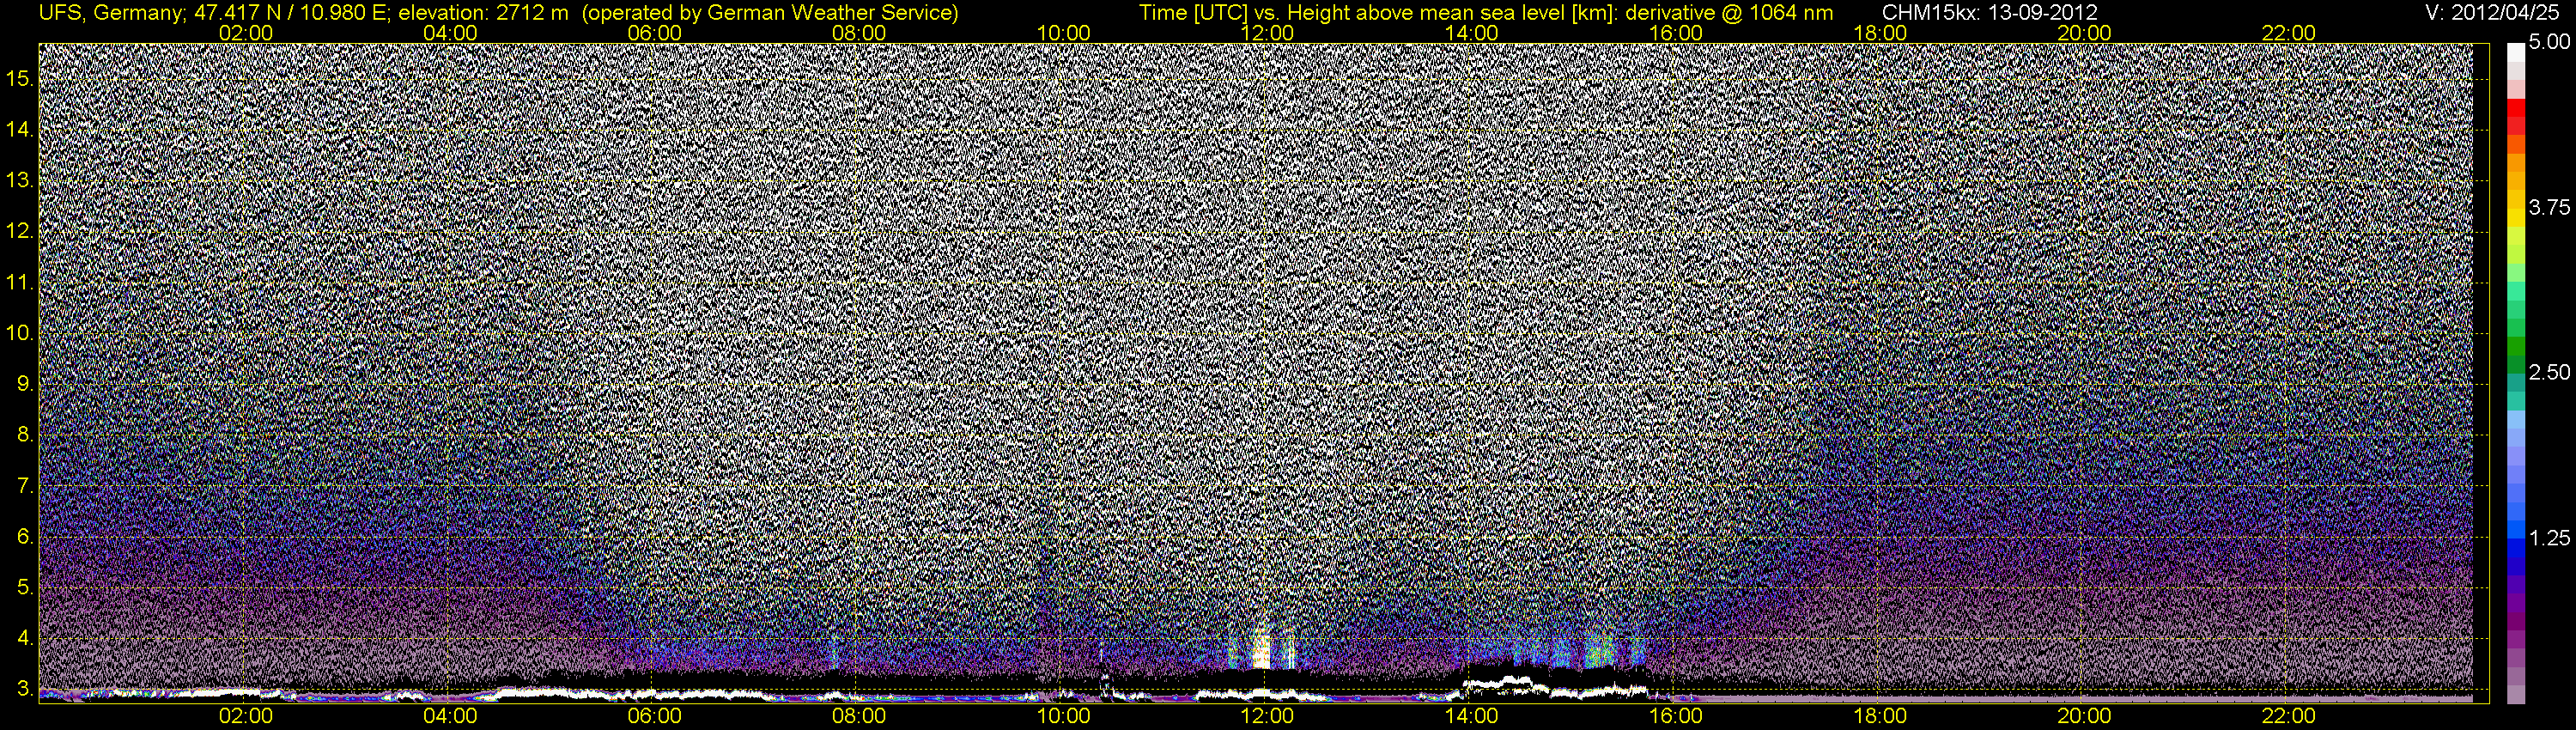Click the '14.' height axis label

pyautogui.click(x=20, y=129)
